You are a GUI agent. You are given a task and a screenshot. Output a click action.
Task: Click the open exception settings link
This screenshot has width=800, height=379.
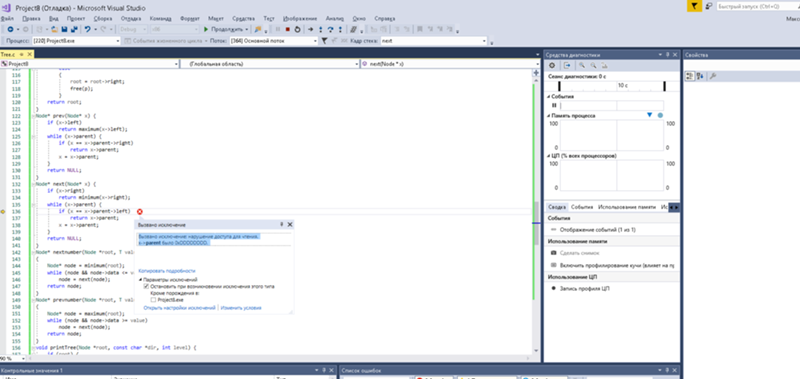(x=179, y=308)
